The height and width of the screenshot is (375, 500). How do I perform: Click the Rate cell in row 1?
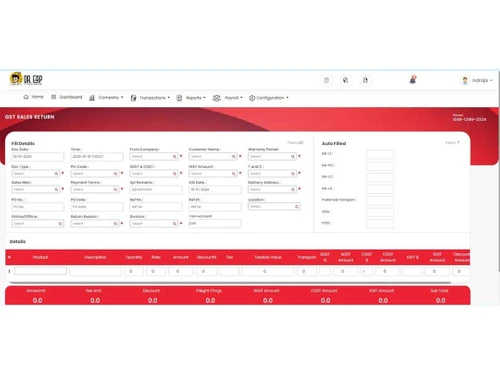click(x=156, y=271)
